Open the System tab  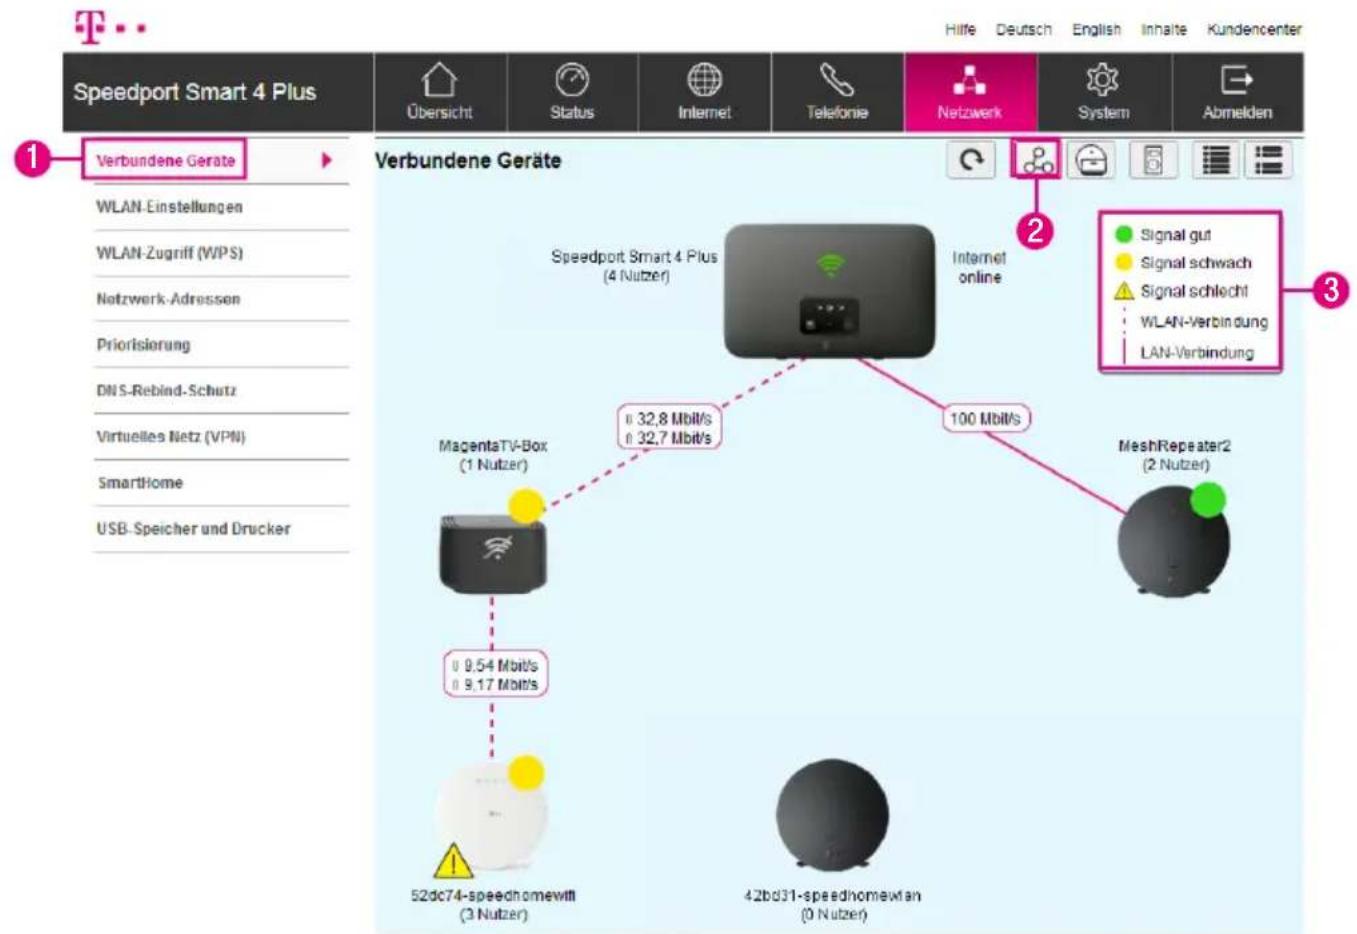(1104, 92)
